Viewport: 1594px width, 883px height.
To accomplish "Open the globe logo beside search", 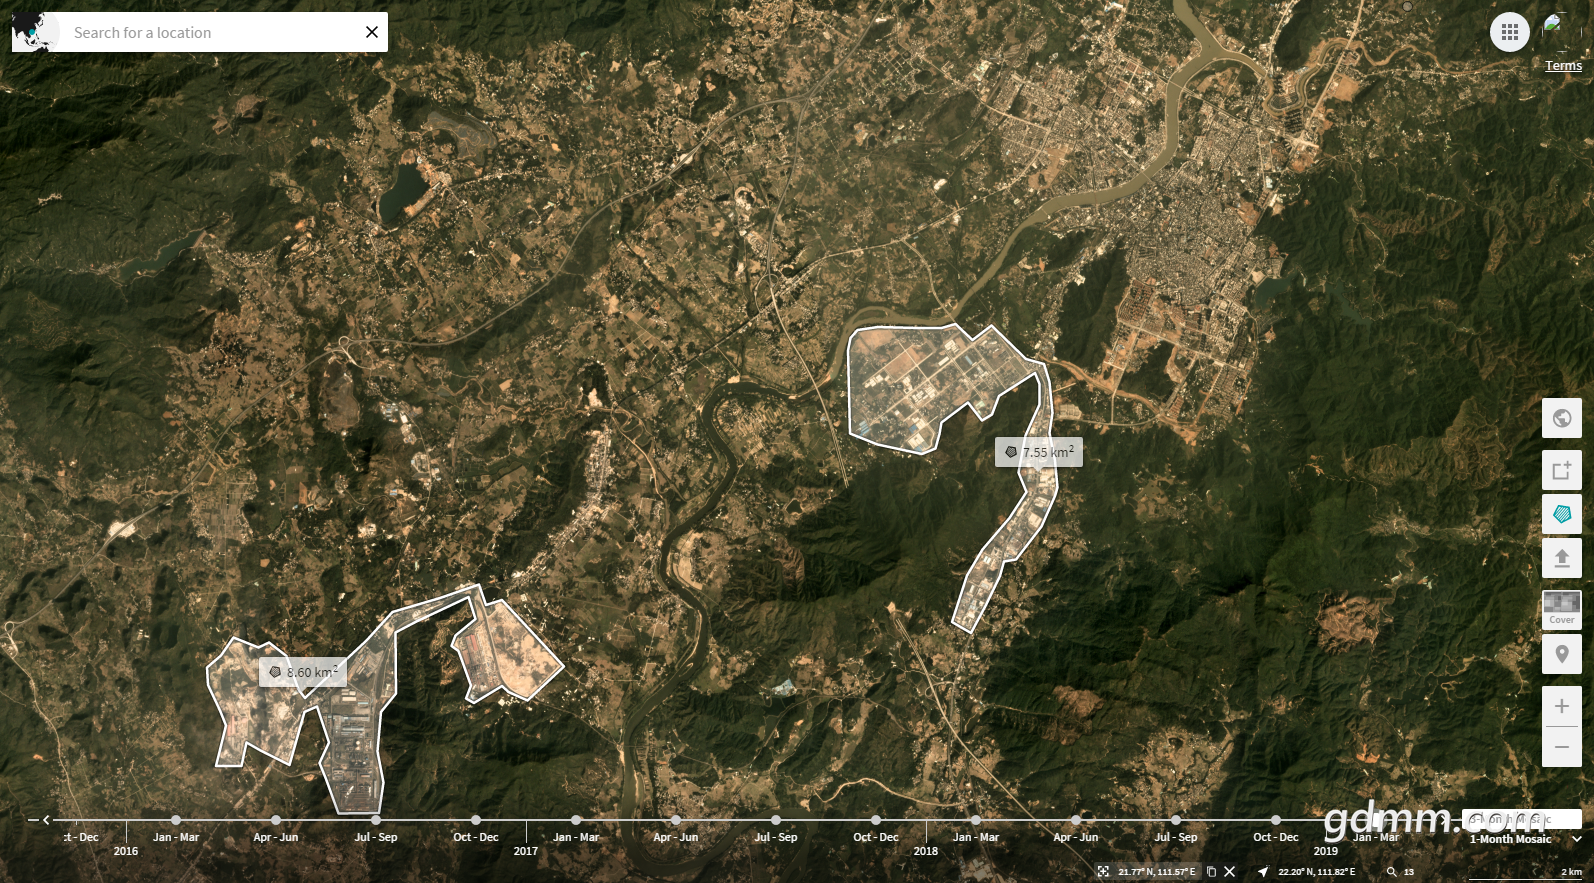I will [x=34, y=32].
